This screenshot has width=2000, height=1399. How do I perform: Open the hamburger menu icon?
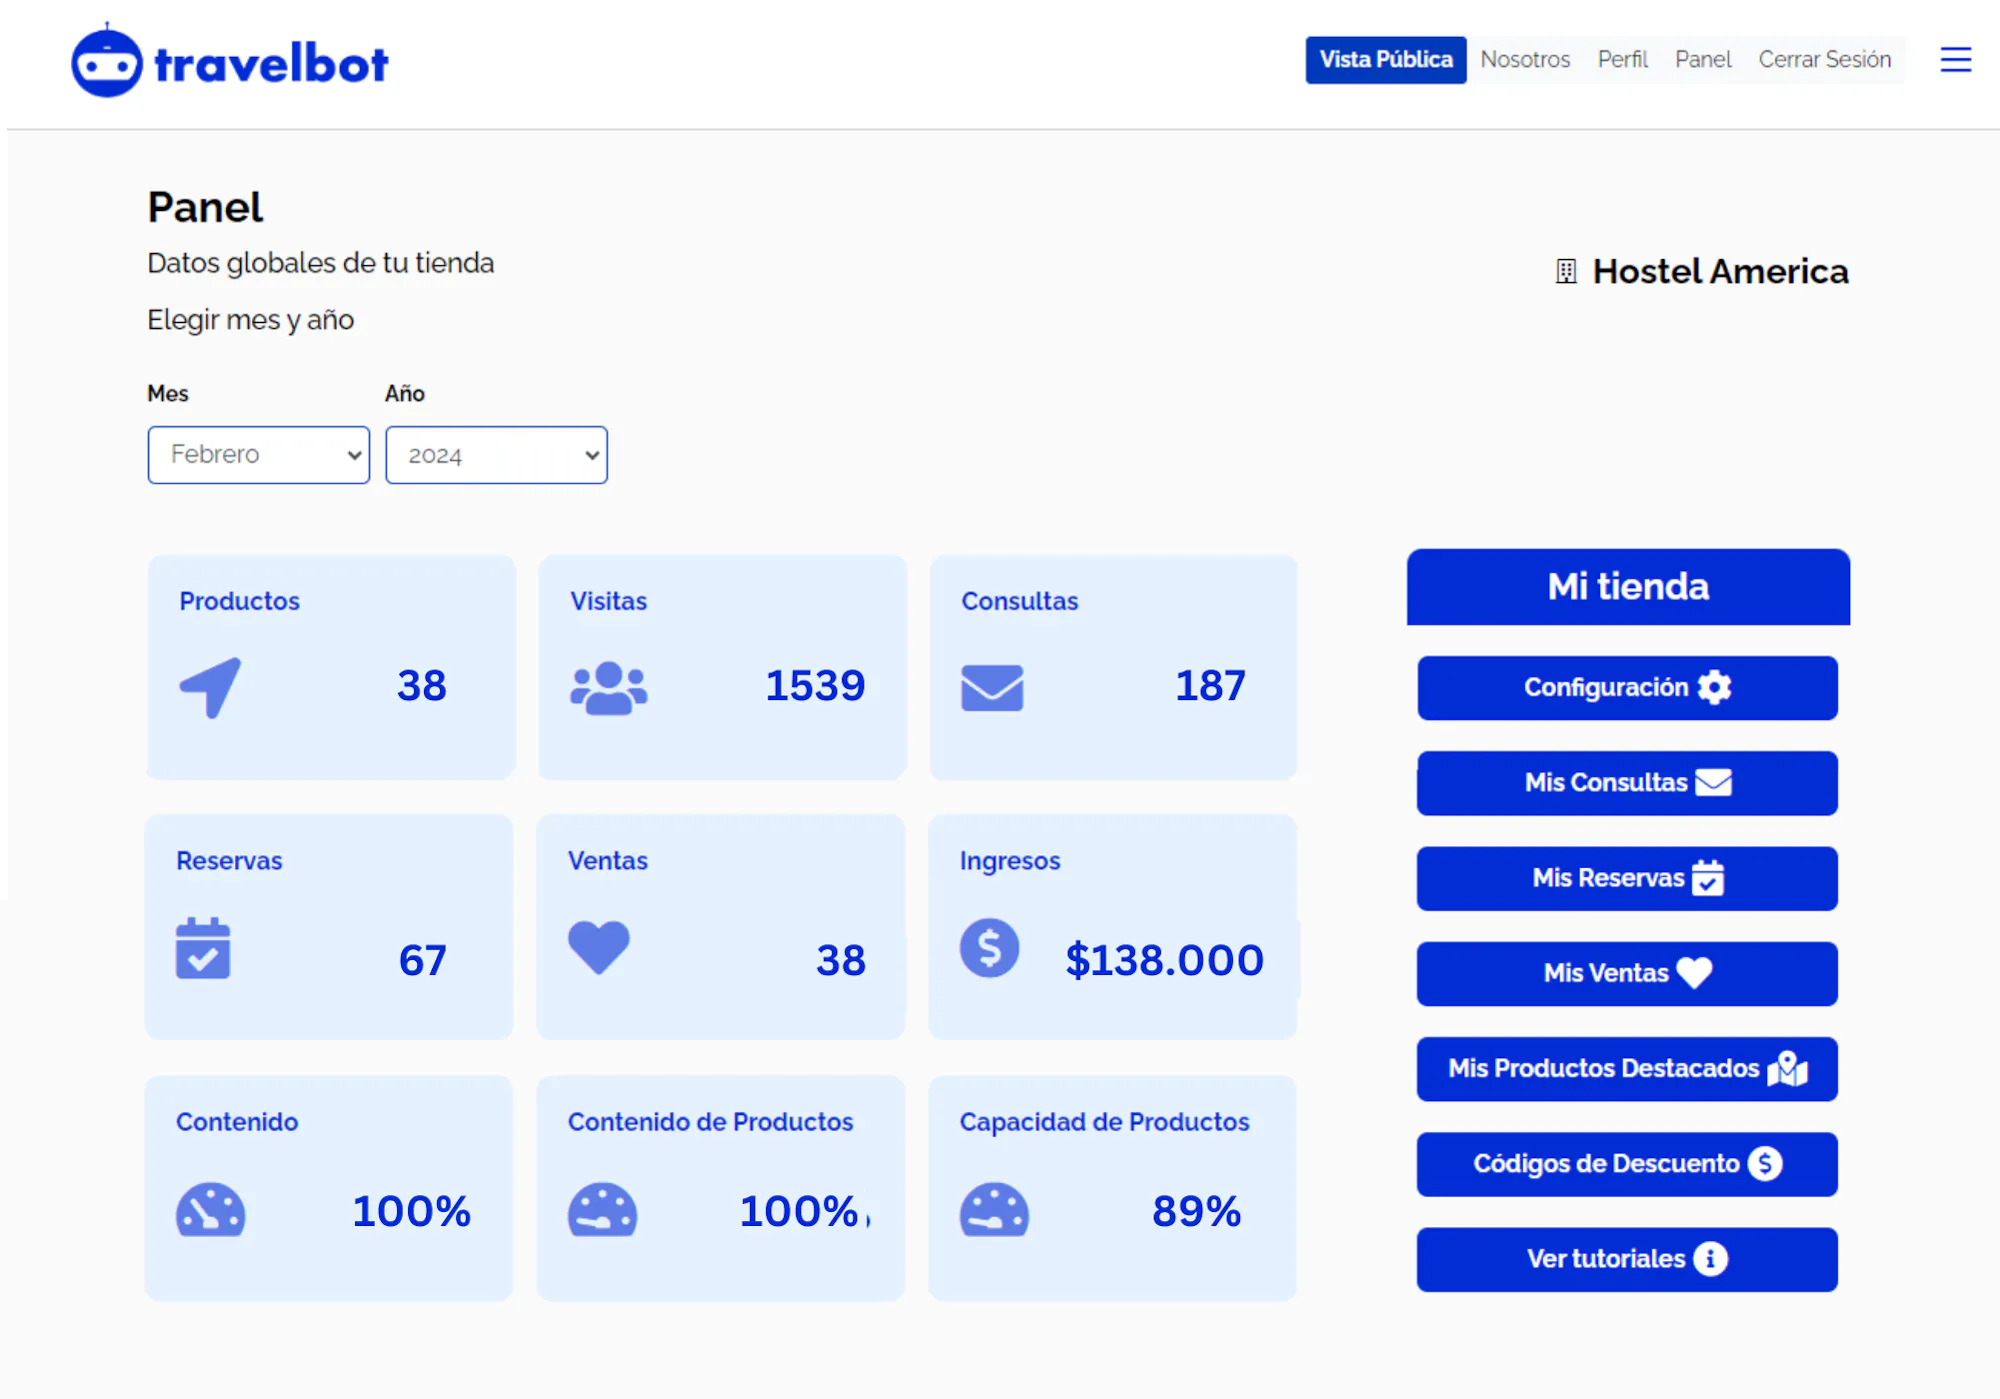[x=1955, y=60]
